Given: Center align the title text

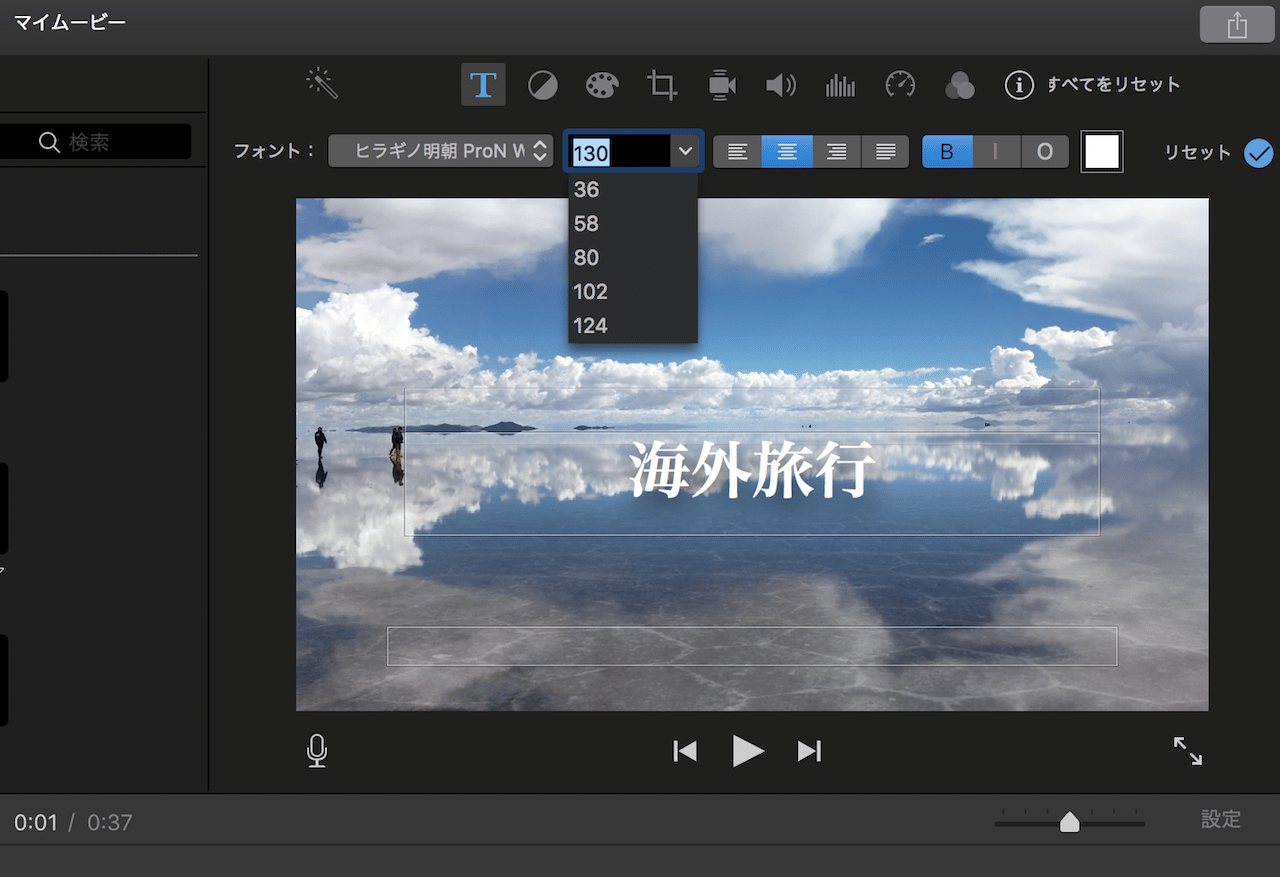Looking at the screenshot, I should point(787,152).
